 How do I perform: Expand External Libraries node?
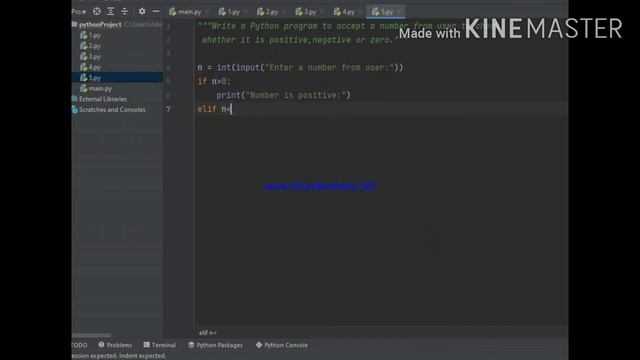pyautogui.click(x=102, y=99)
